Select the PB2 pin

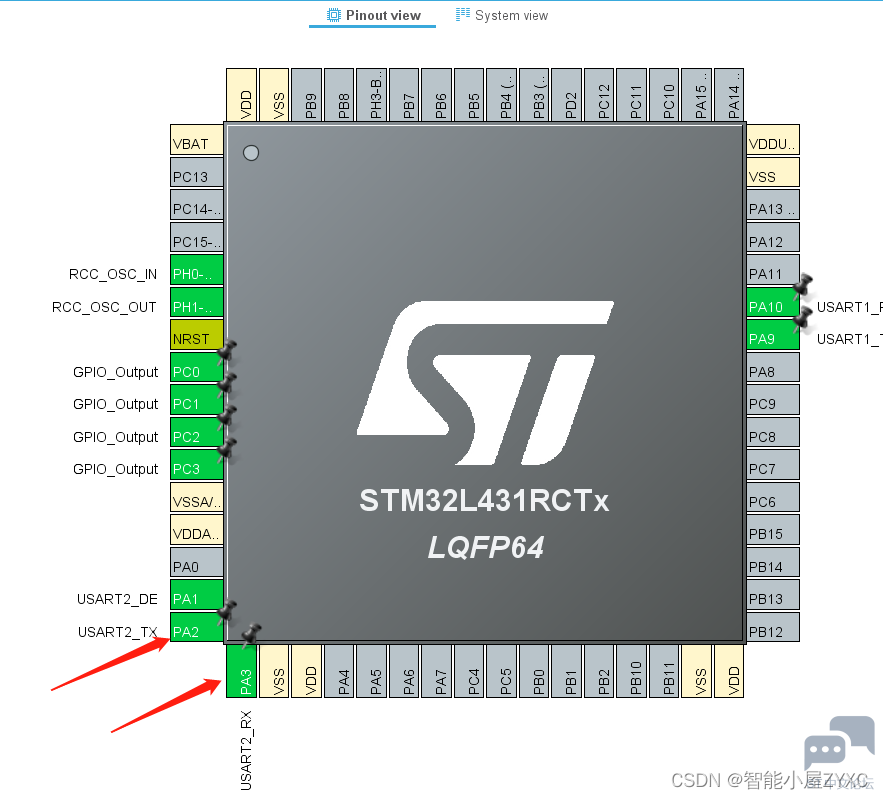[x=599, y=671]
